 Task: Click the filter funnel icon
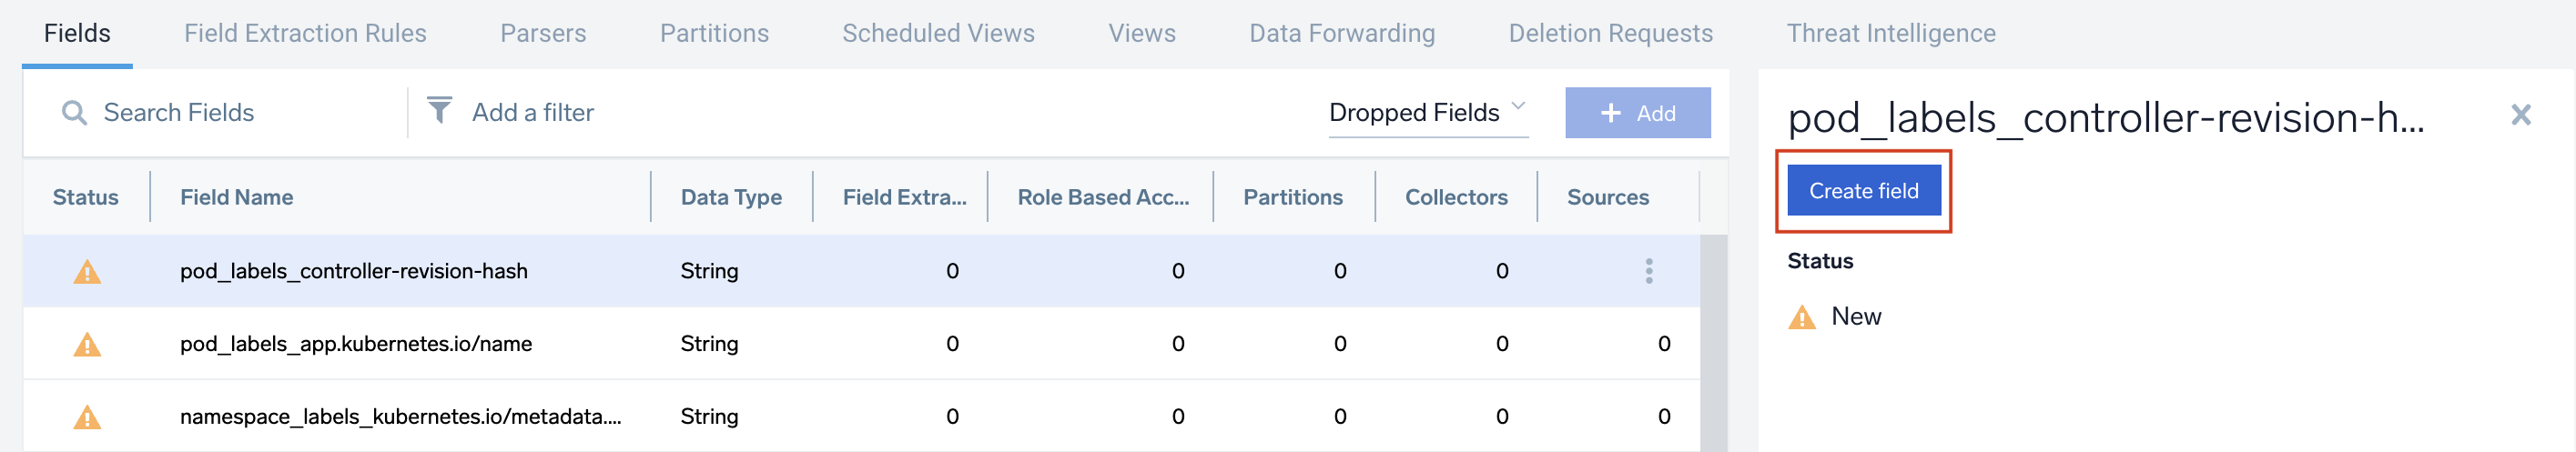tap(439, 110)
